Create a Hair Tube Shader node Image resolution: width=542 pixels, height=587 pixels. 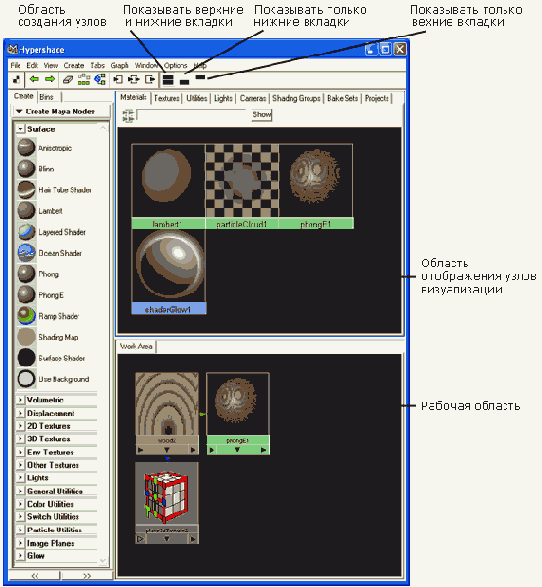click(54, 190)
